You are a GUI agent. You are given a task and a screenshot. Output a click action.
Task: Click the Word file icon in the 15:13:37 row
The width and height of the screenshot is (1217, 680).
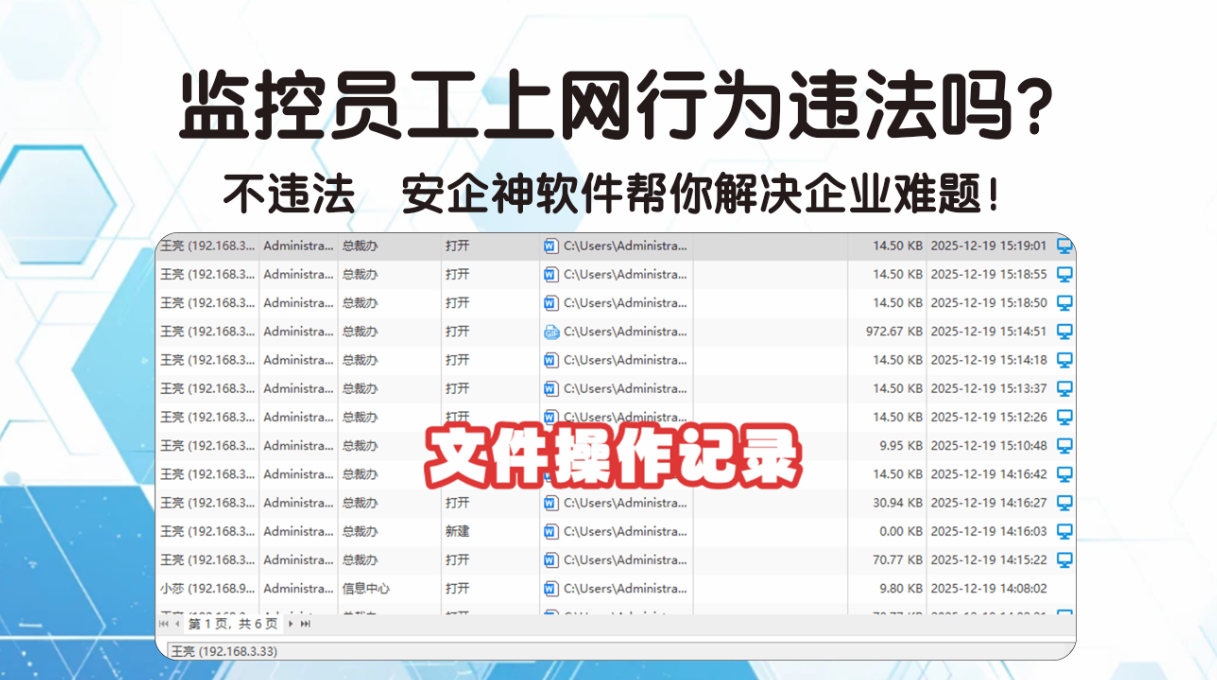coord(550,388)
